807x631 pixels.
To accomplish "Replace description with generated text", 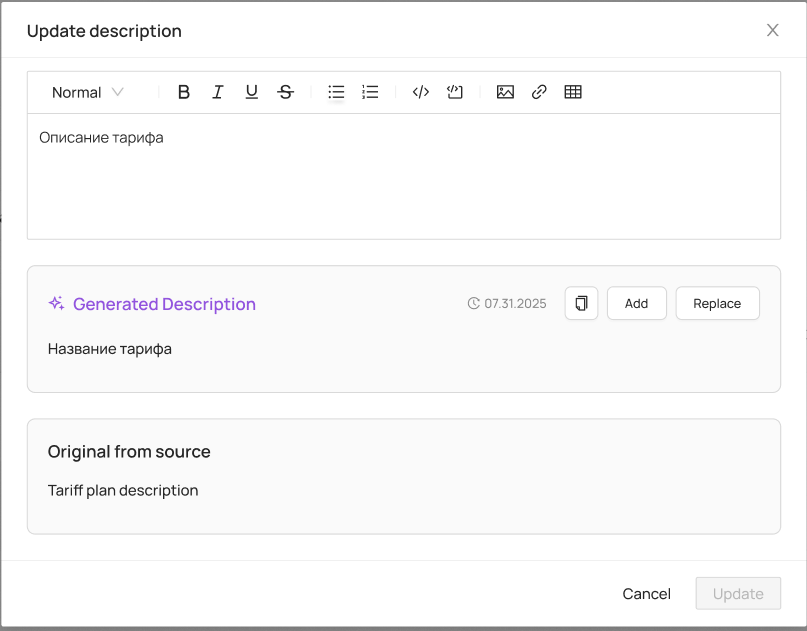I will (x=717, y=303).
